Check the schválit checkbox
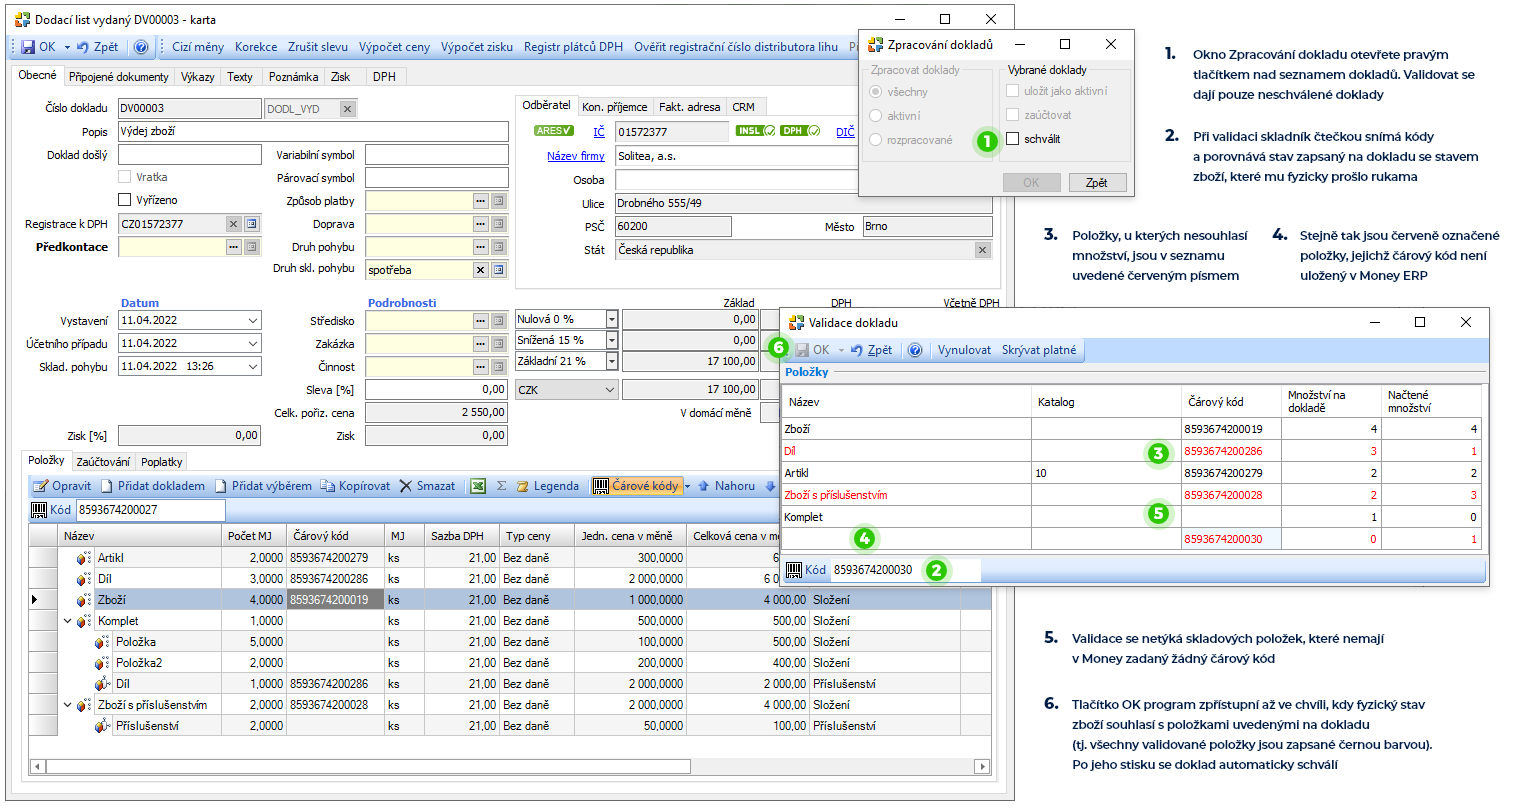Image resolution: width=1516 pixels, height=810 pixels. tap(1013, 139)
